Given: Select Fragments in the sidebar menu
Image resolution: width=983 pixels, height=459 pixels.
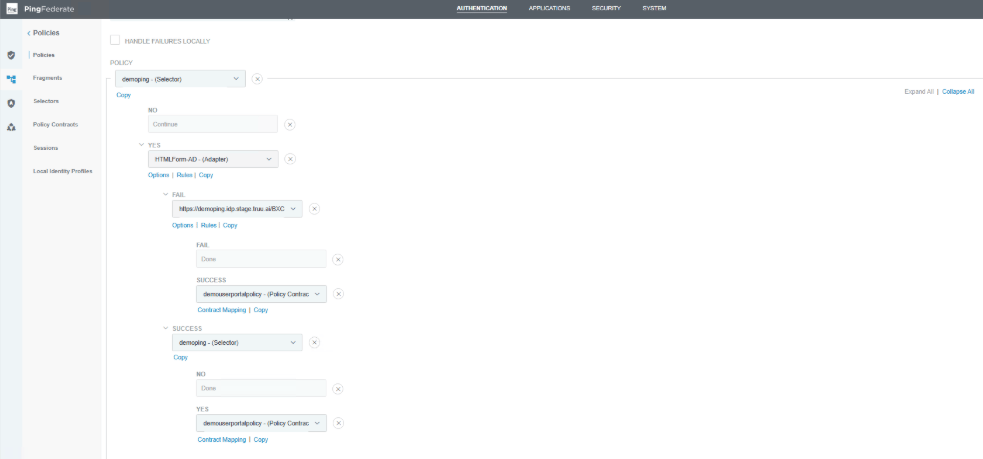Looking at the screenshot, I should 48,78.
